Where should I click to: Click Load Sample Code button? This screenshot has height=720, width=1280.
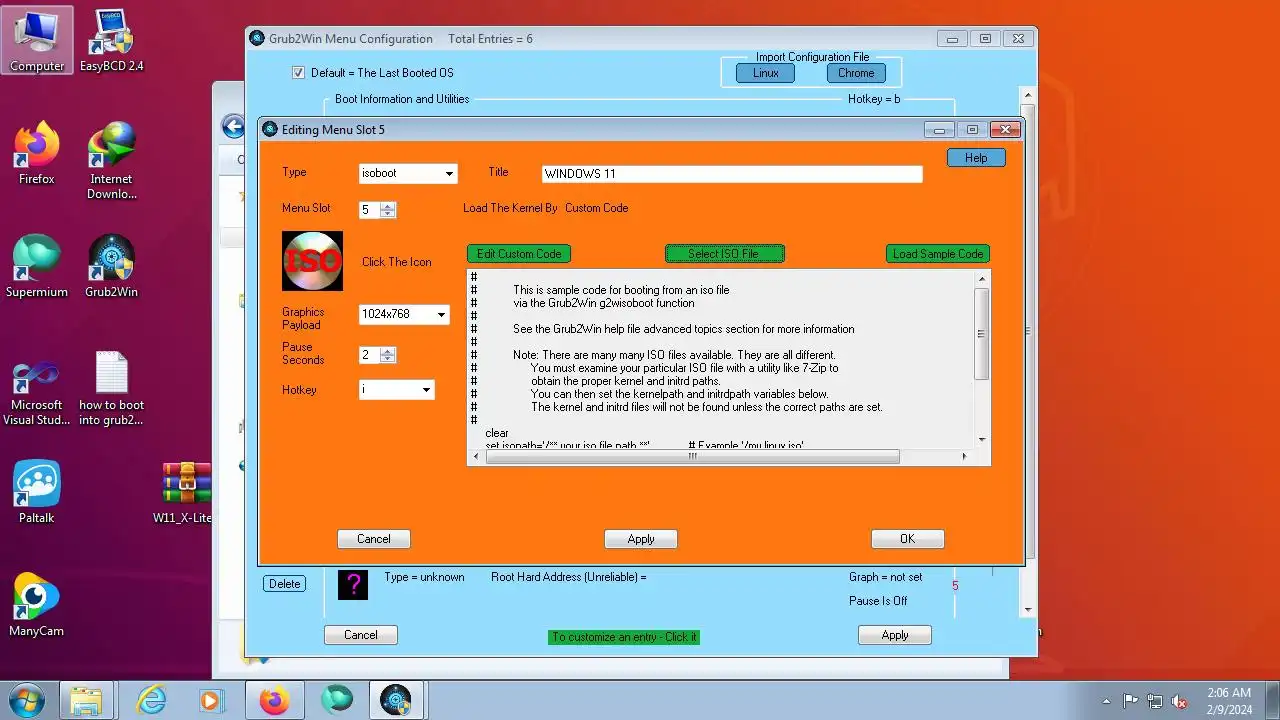(x=938, y=254)
